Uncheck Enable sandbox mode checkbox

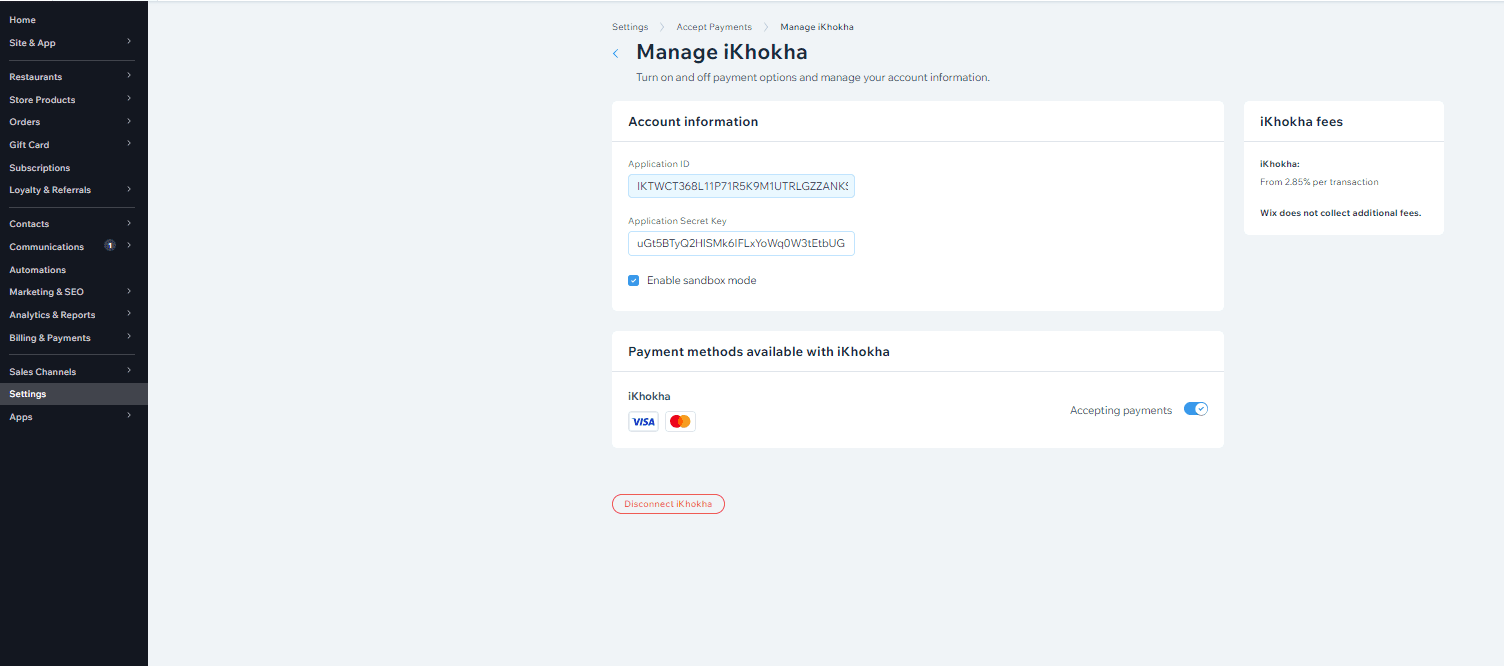click(x=634, y=281)
